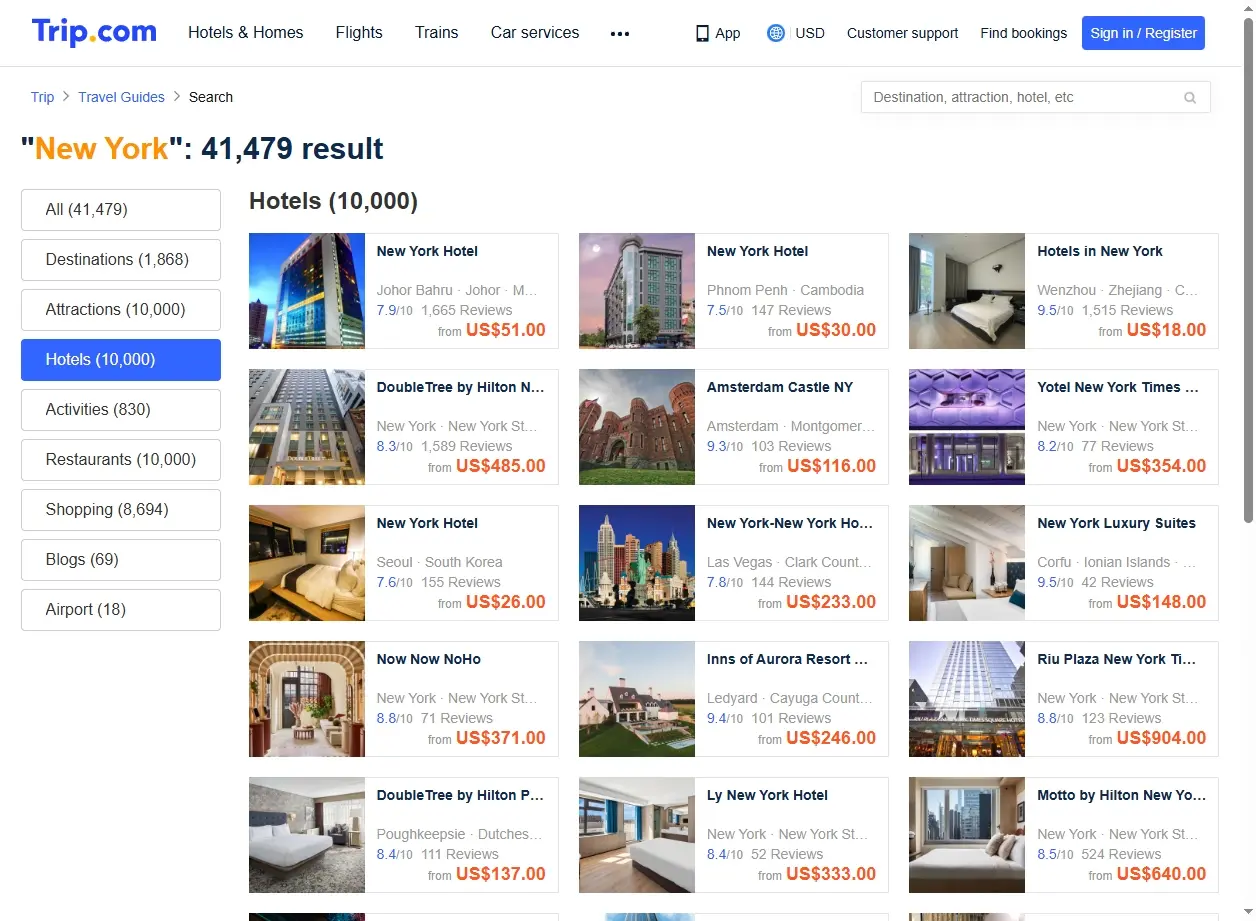
Task: Open Motto by Hilton photo
Action: click(967, 835)
